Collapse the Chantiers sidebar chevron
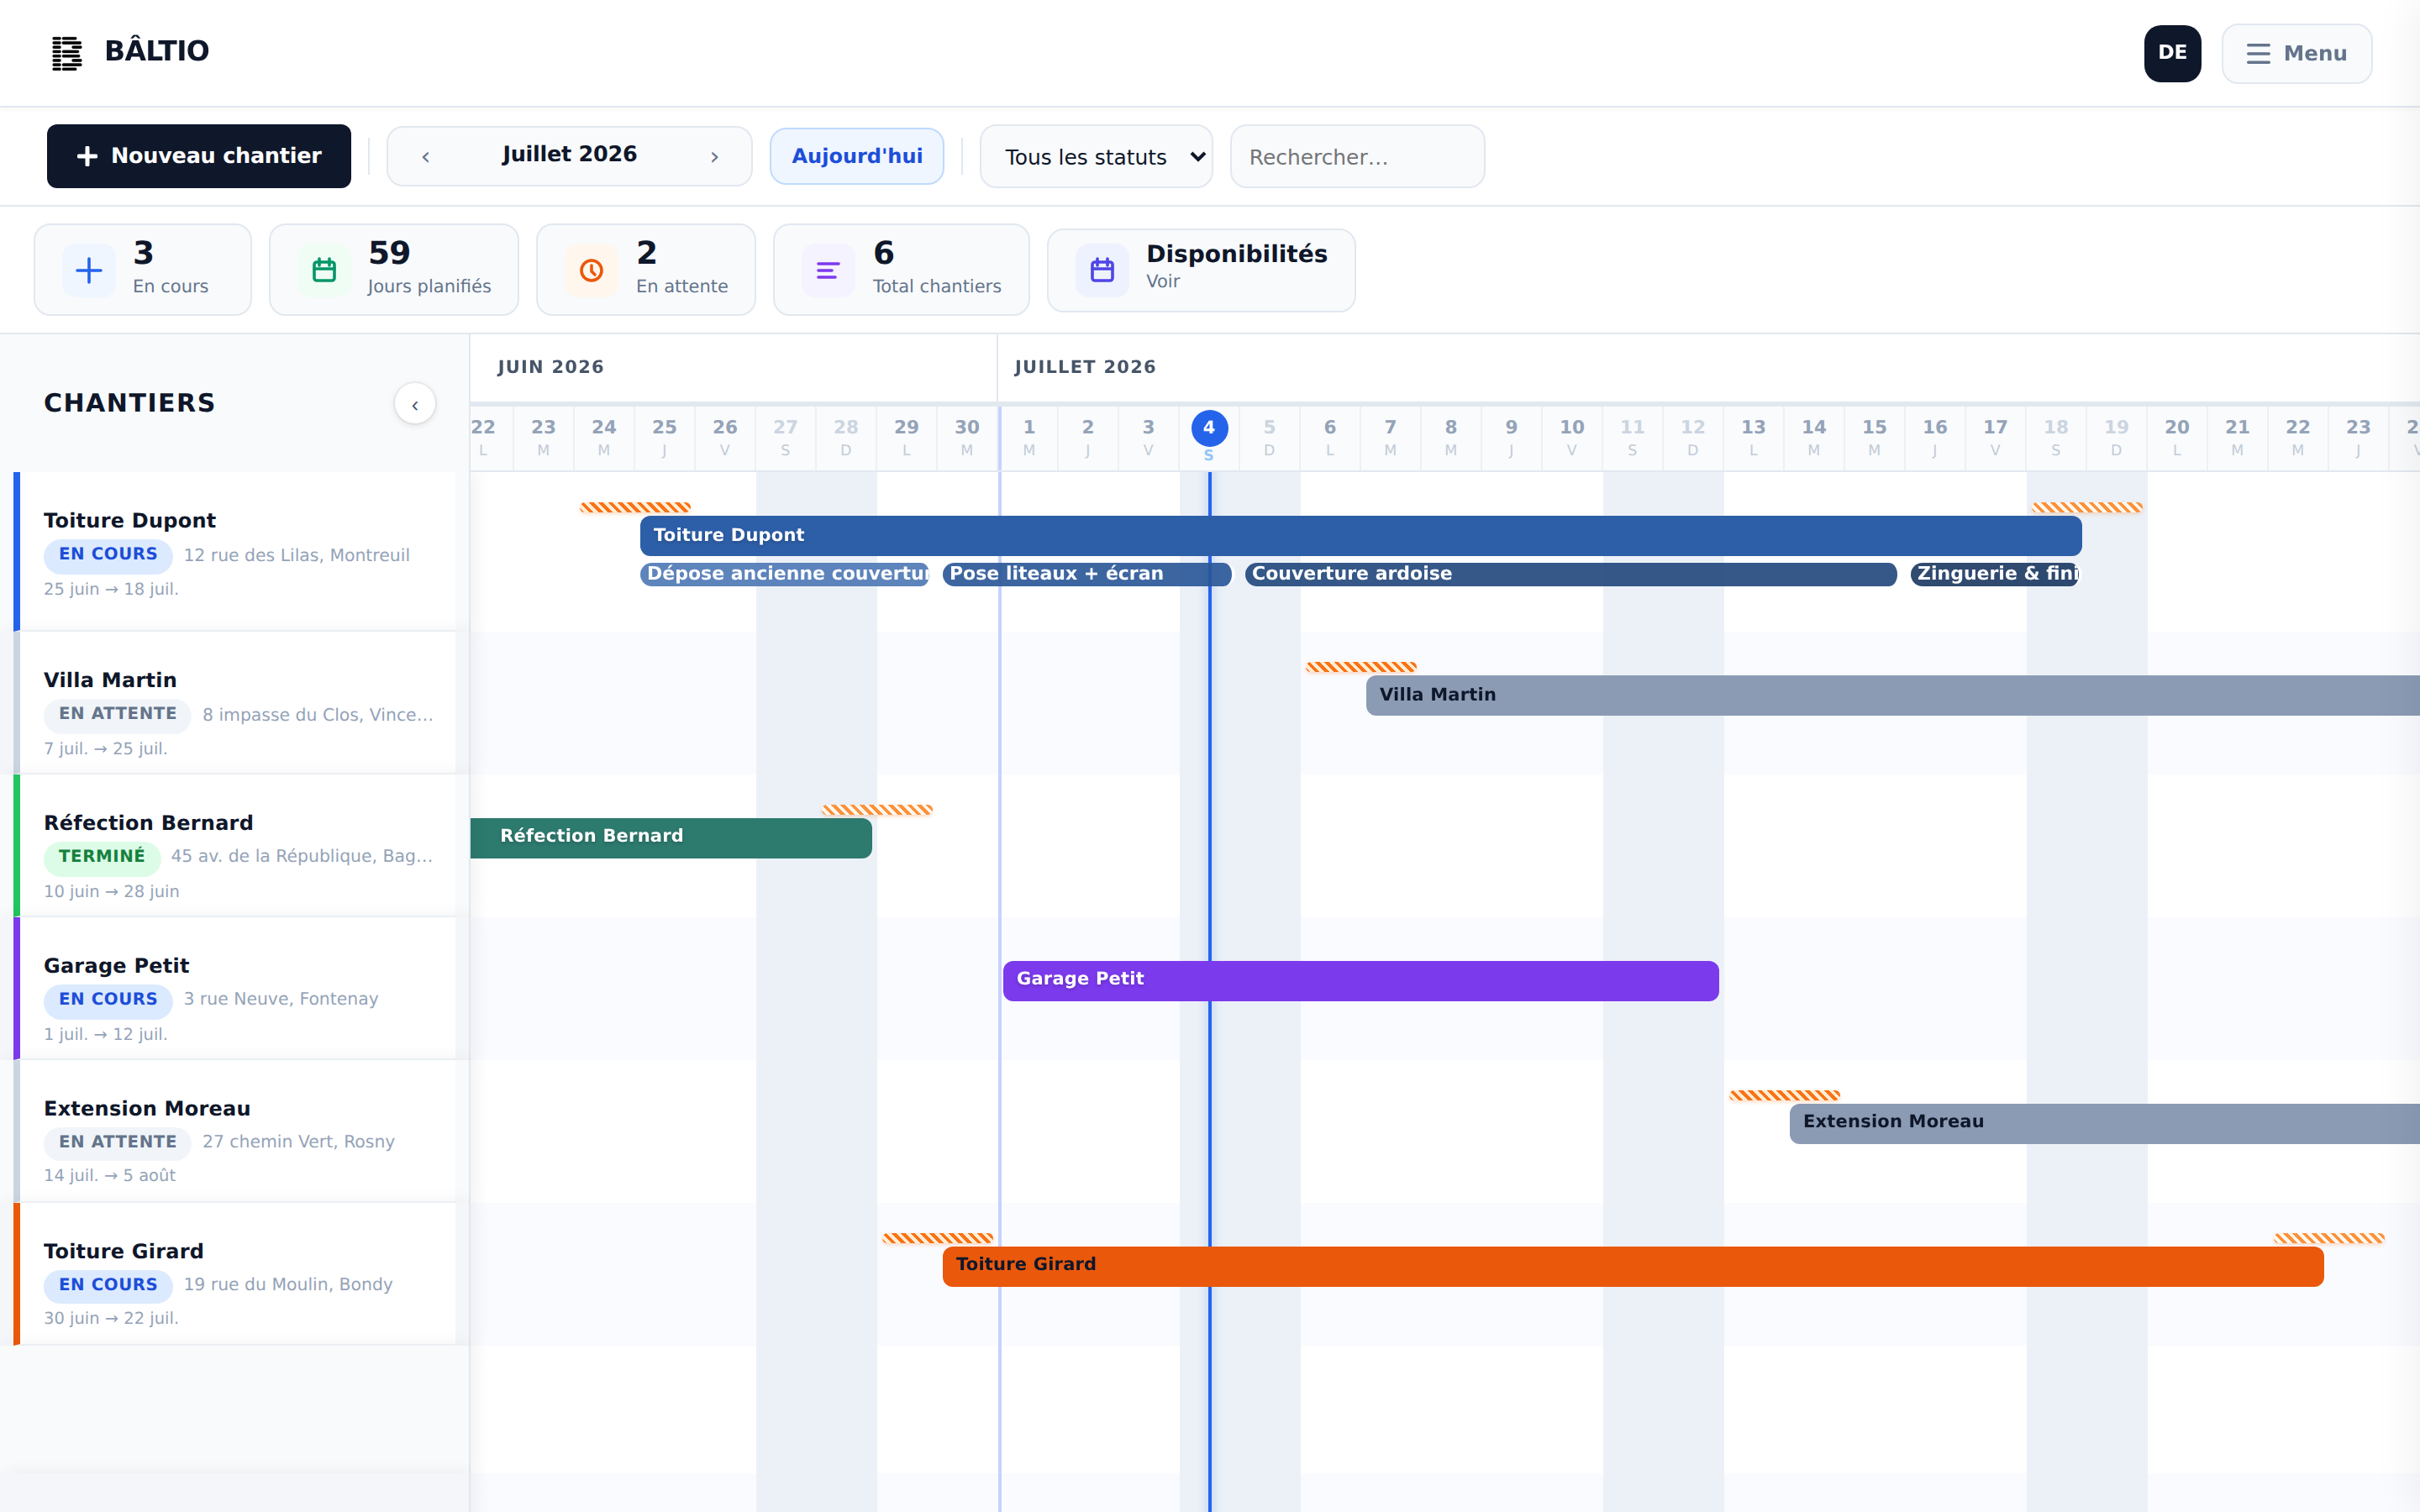Screen dimensions: 2420x1512 (x=415, y=404)
